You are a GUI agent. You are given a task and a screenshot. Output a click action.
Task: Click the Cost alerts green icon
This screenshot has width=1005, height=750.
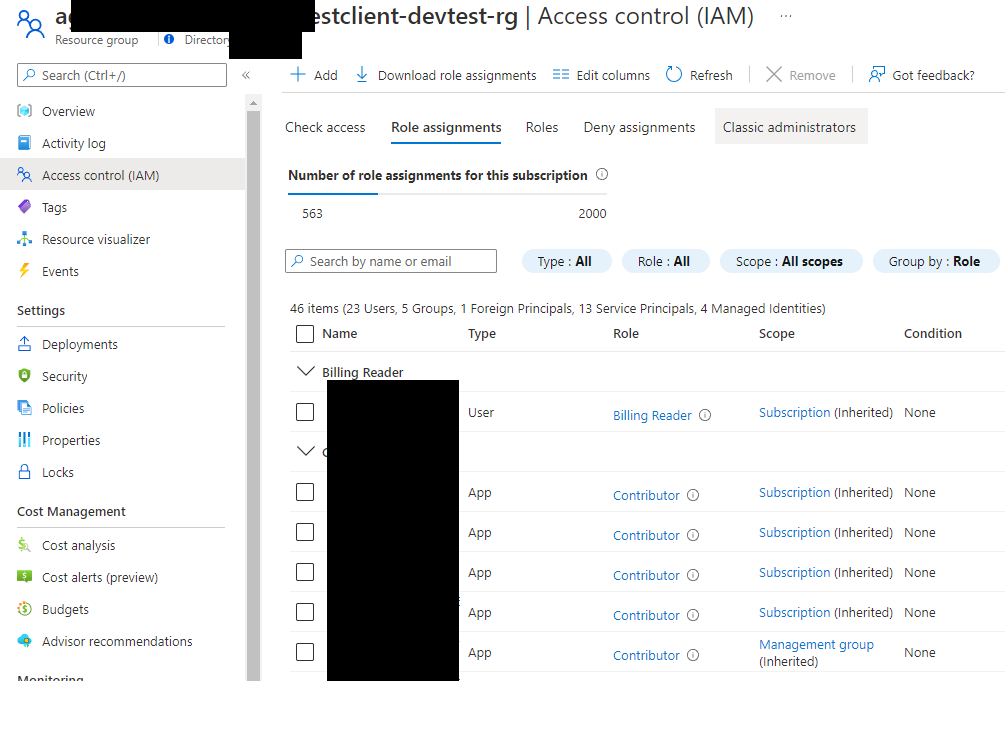[24, 576]
